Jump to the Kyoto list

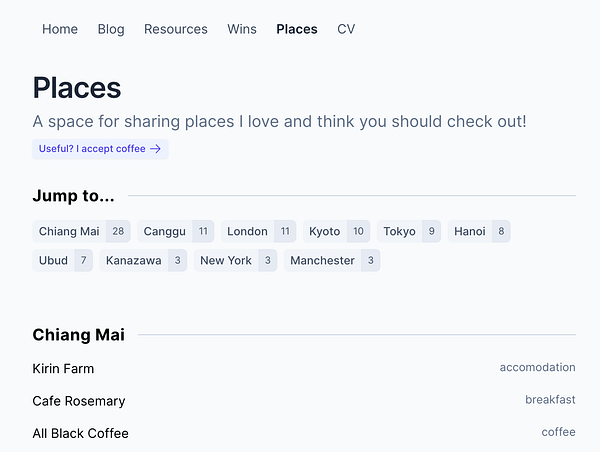point(336,231)
